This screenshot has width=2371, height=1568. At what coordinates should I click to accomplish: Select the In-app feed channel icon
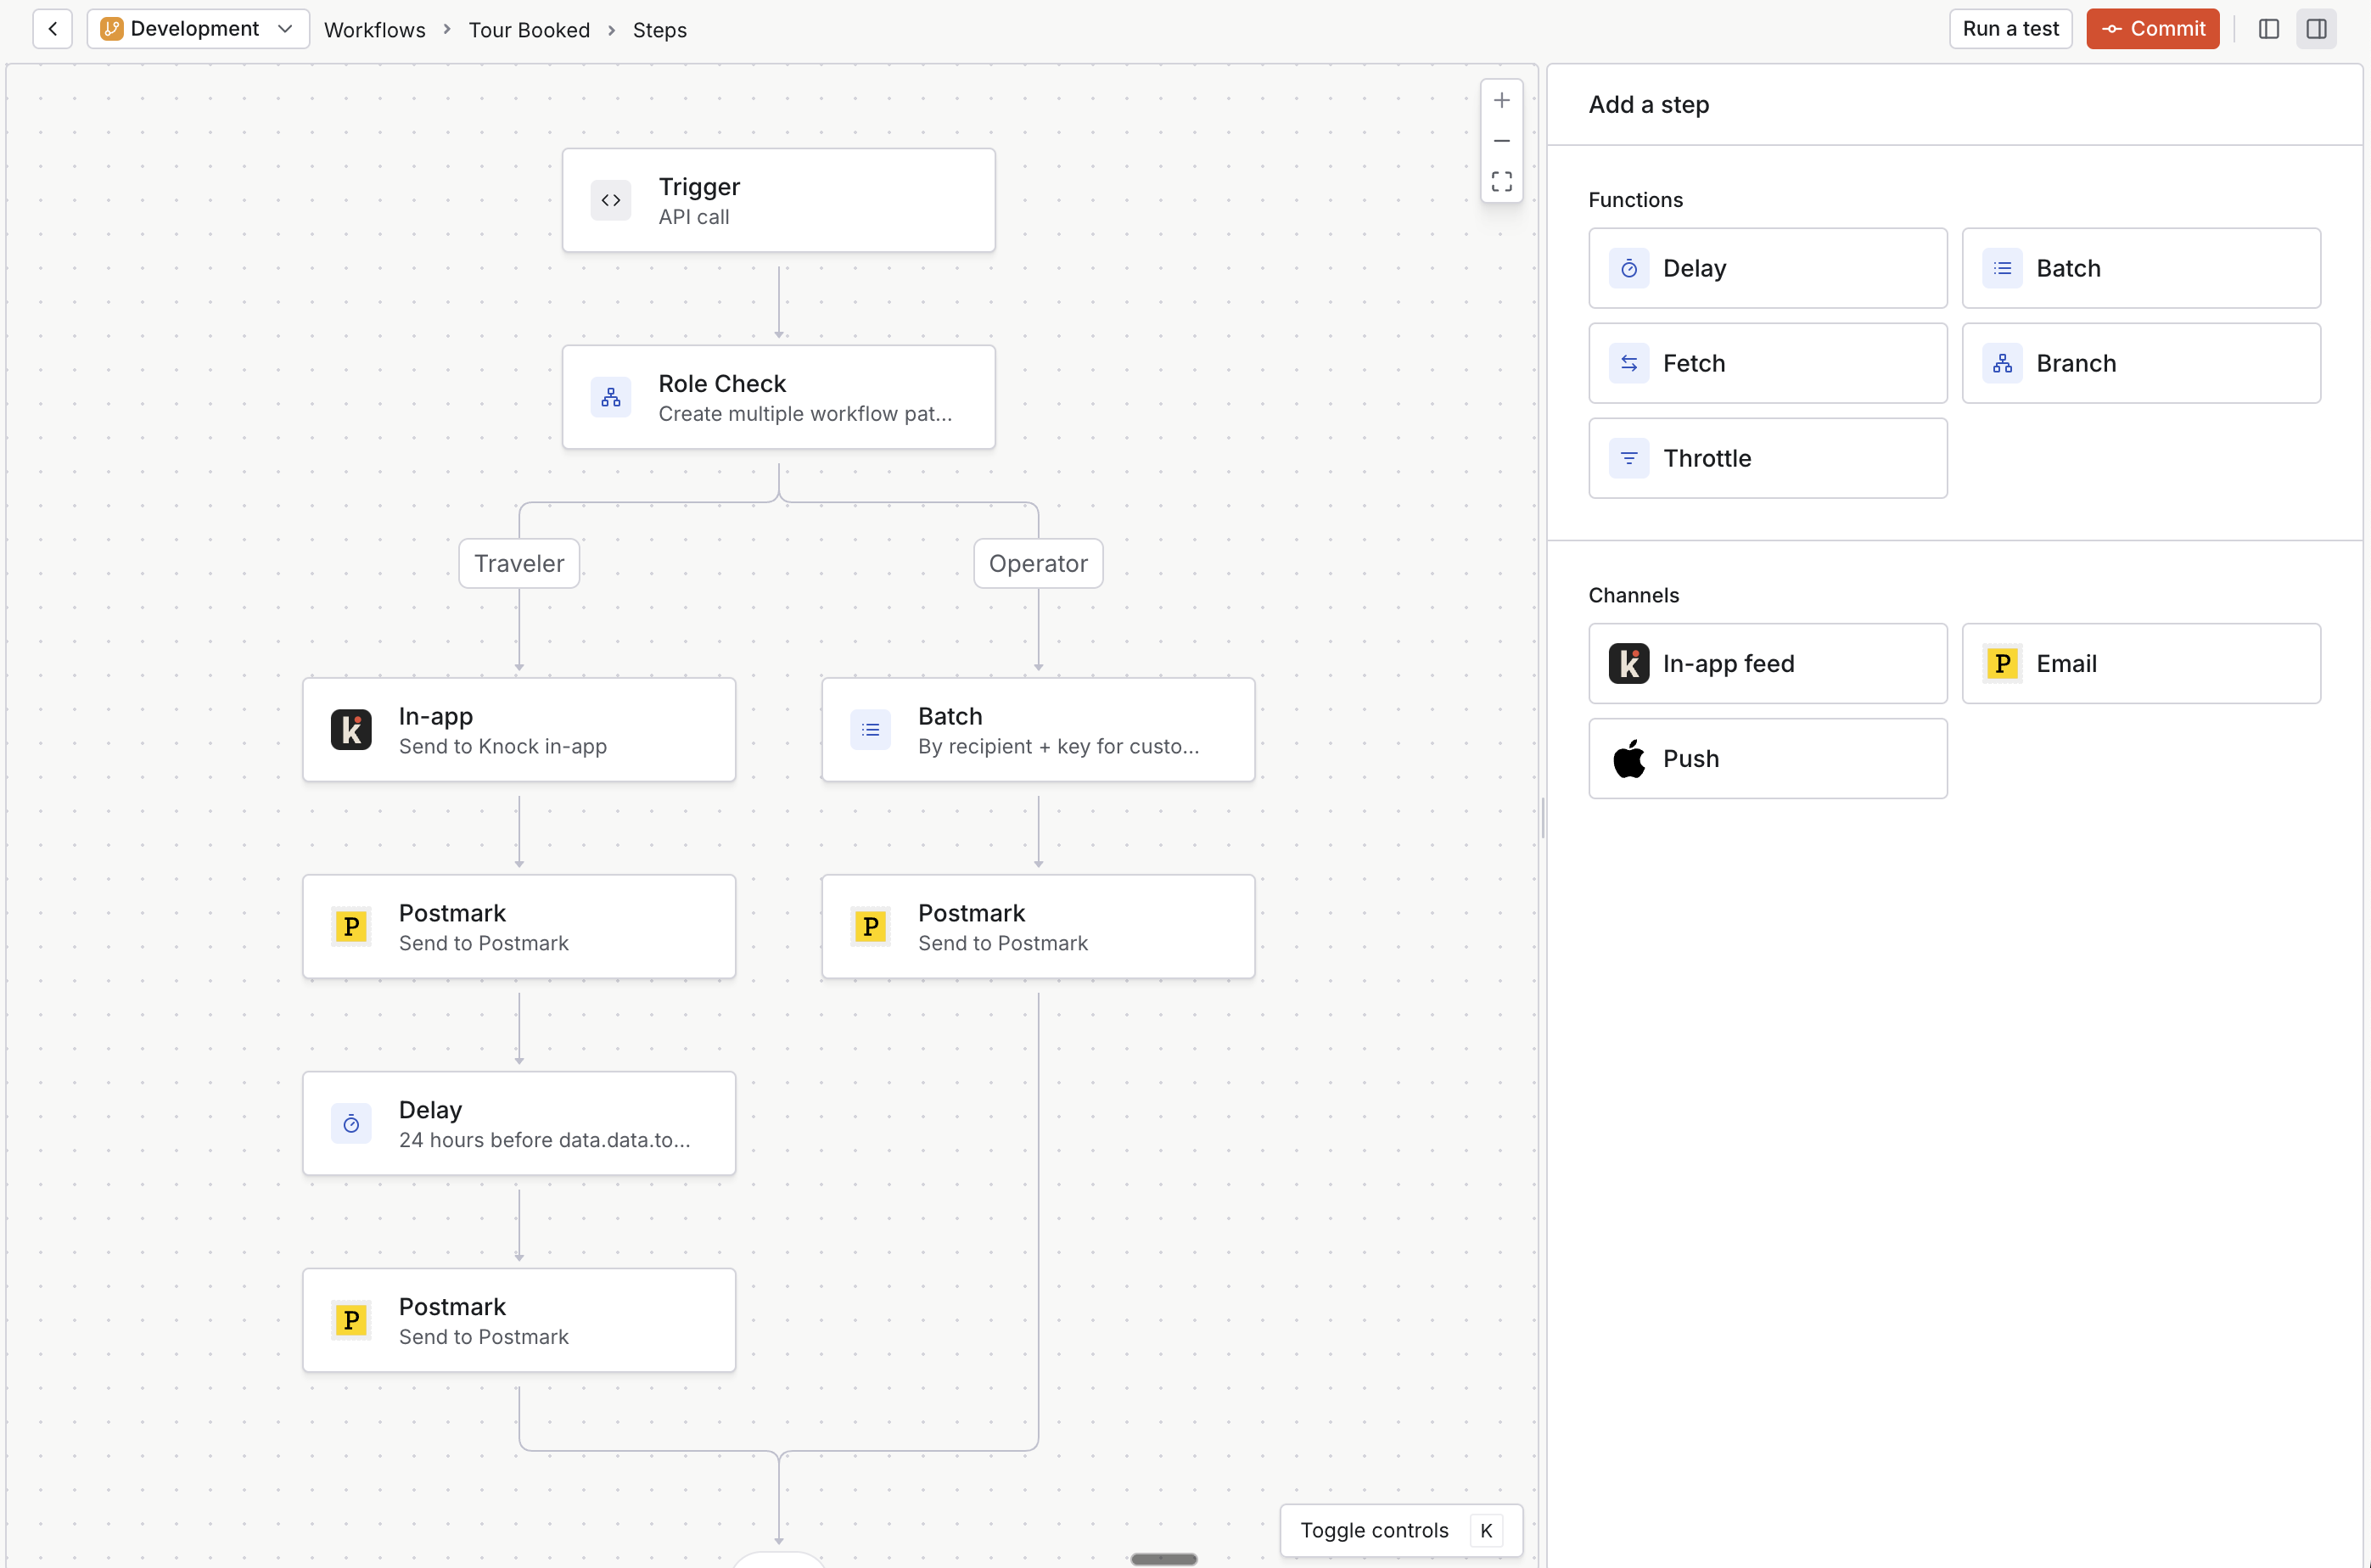pyautogui.click(x=1628, y=664)
